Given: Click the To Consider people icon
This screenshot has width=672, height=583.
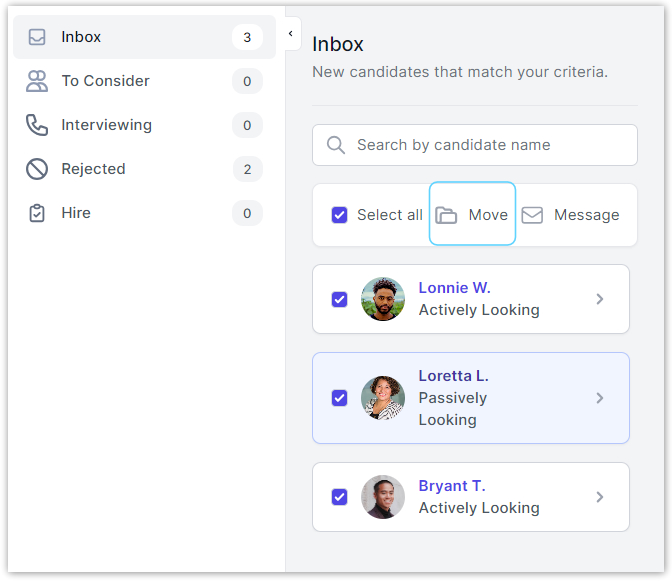Looking at the screenshot, I should (37, 81).
